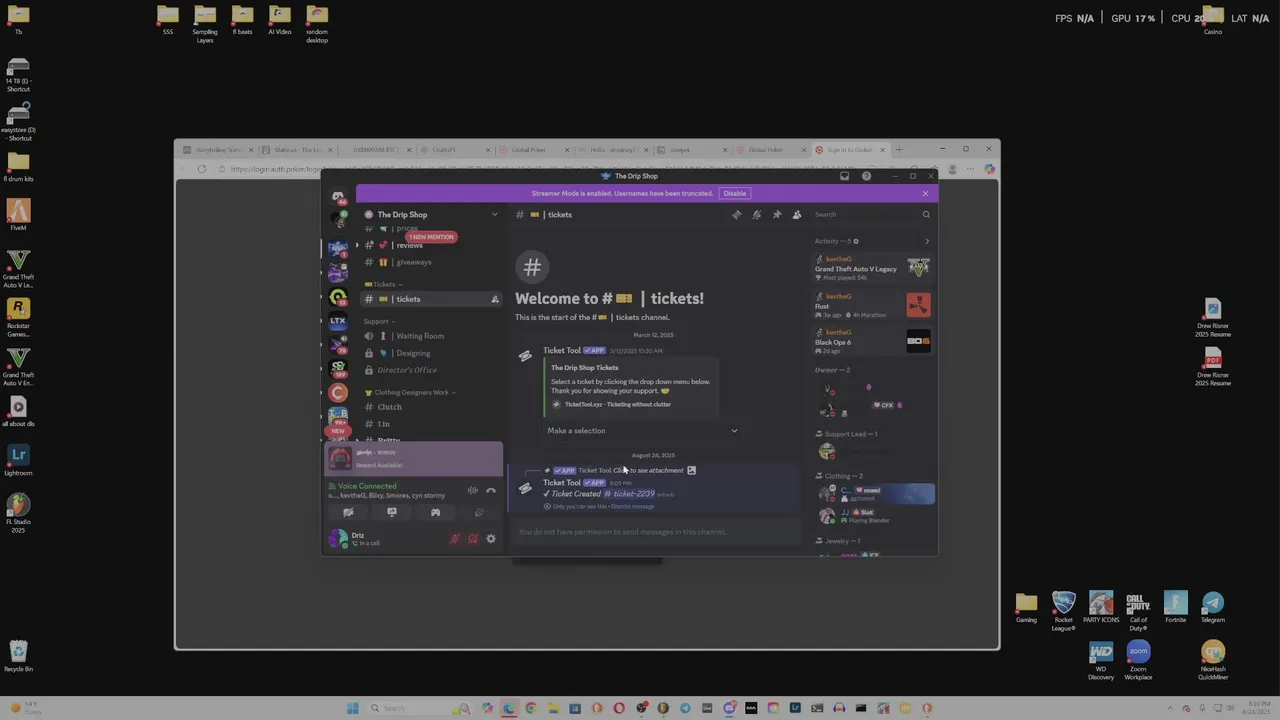
Task: Click Dismiss message link
Action: [632, 507]
